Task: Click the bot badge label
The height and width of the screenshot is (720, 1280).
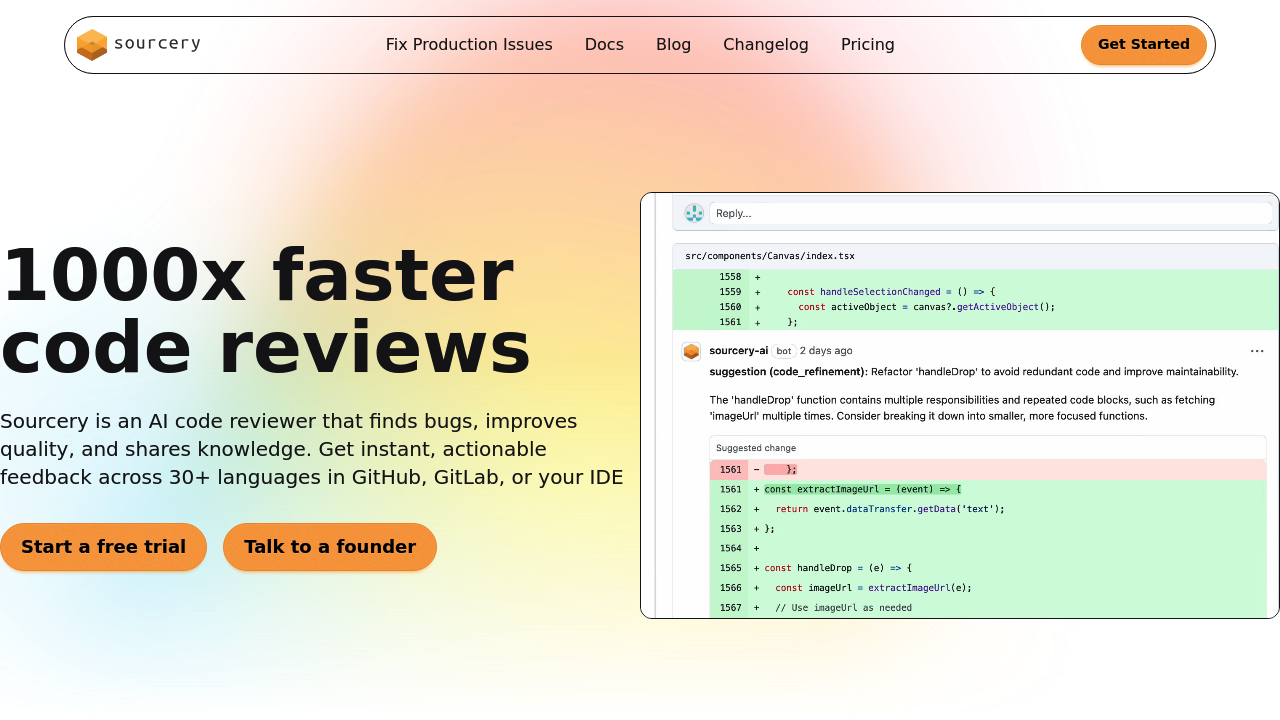Action: 784,351
